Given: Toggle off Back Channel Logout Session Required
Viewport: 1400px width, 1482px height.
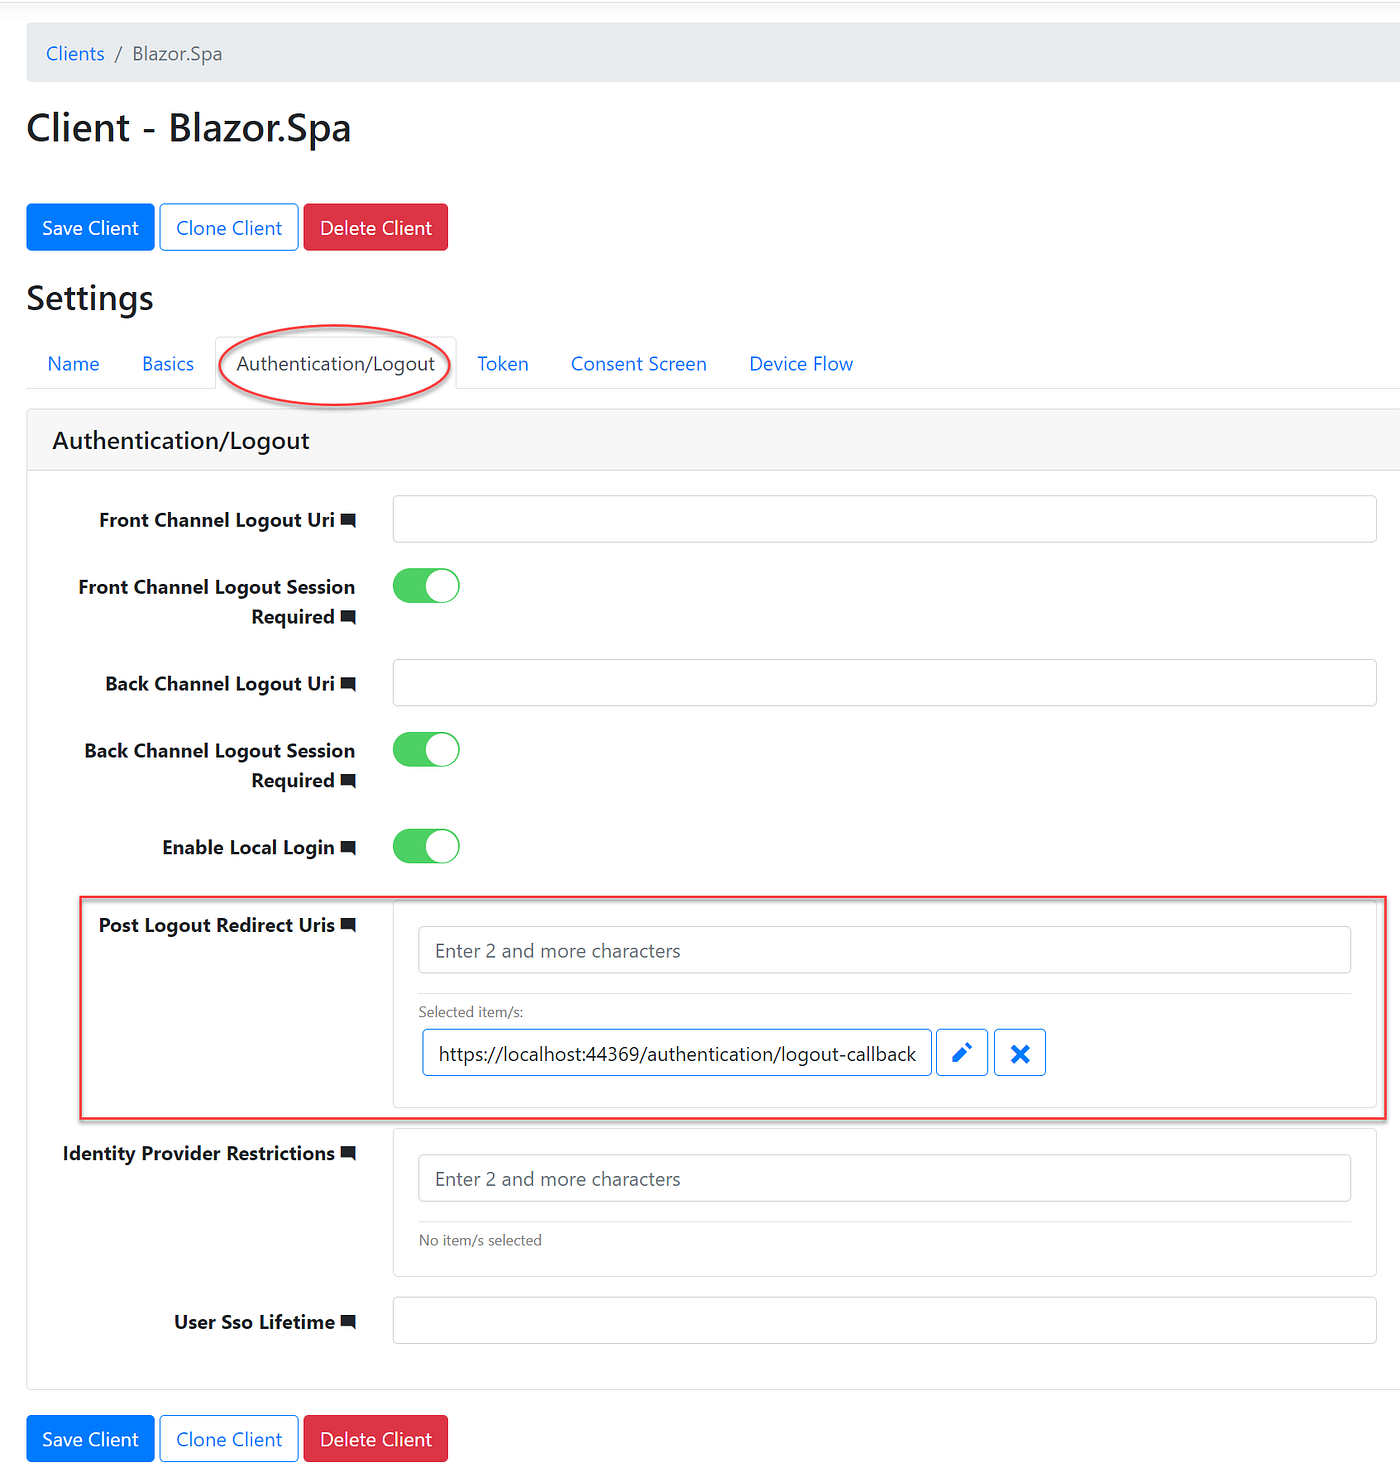Looking at the screenshot, I should (426, 749).
